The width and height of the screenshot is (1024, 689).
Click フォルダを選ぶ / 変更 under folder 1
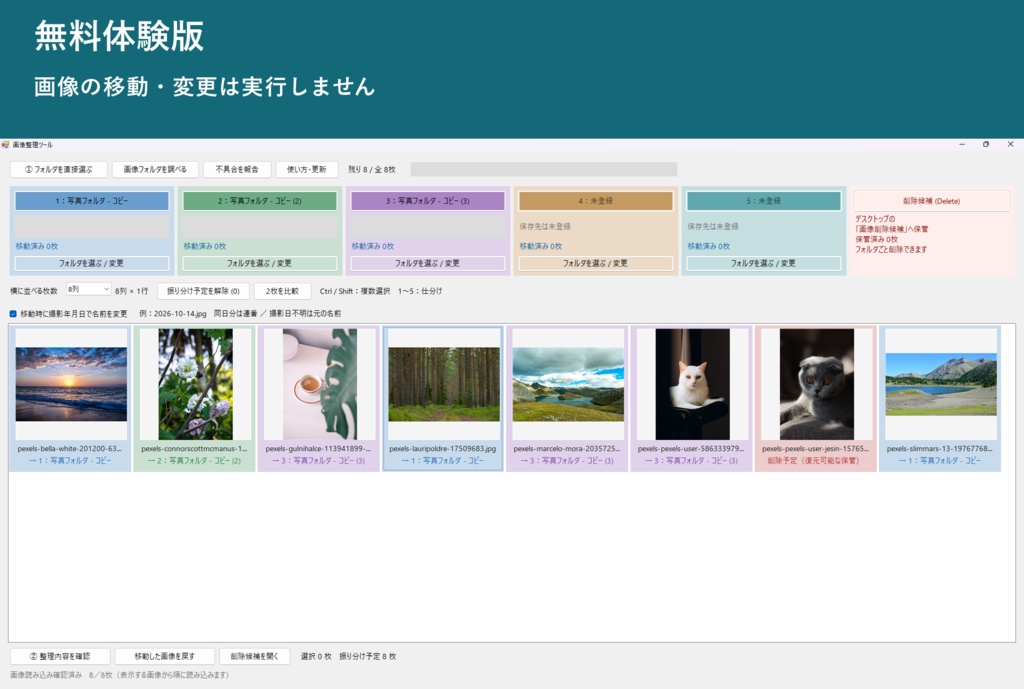coord(91,263)
